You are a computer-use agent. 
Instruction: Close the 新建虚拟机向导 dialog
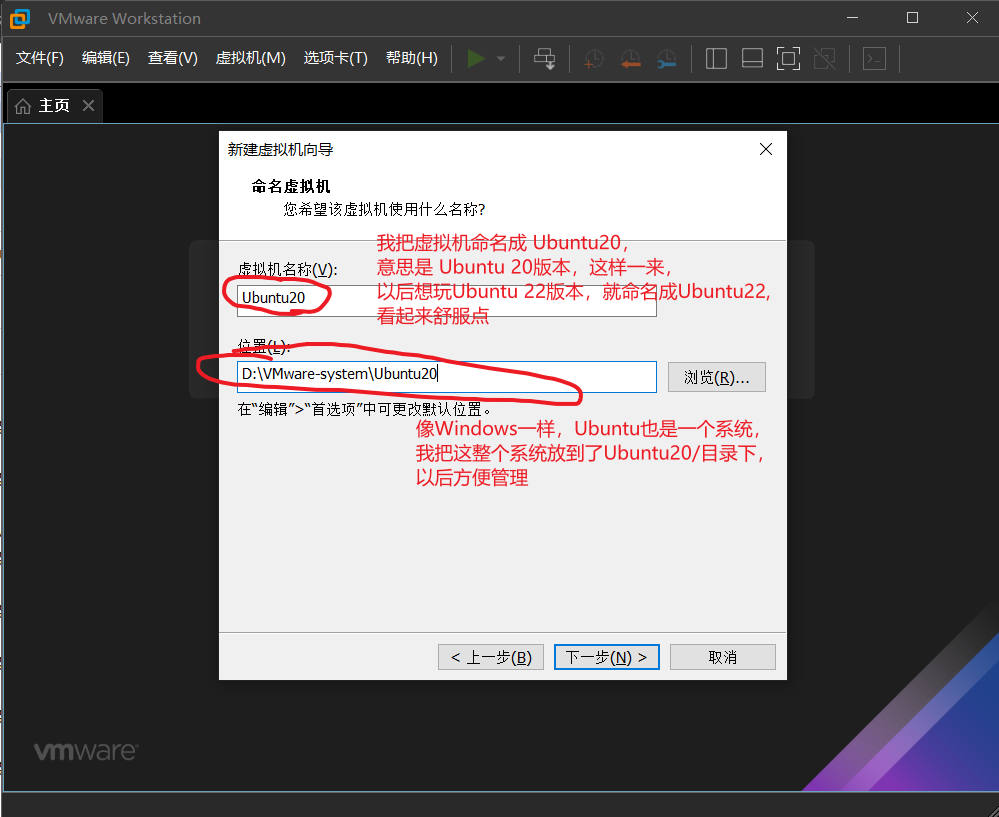tap(766, 149)
